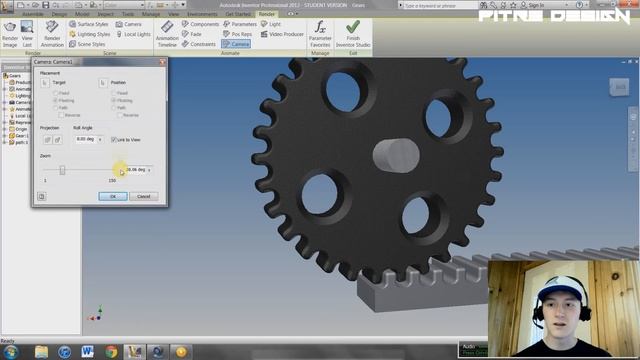The width and height of the screenshot is (640, 360).
Task: Open Roll Angle value arrow
Action: (100, 140)
